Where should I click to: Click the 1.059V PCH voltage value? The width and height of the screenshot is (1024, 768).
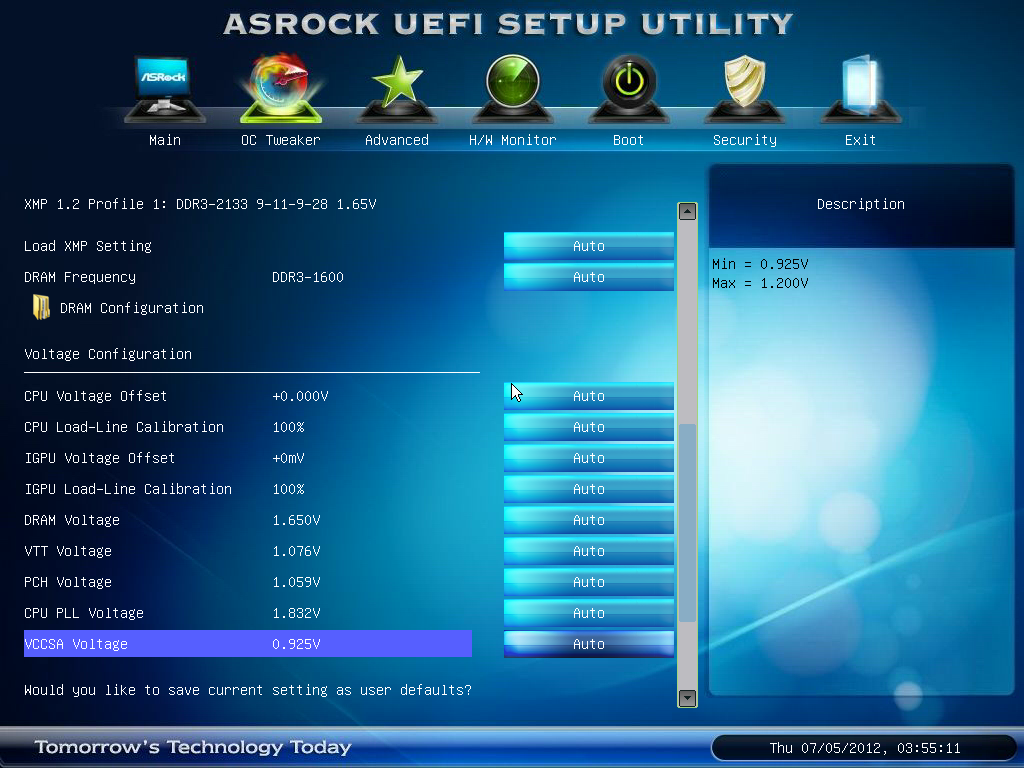296,582
